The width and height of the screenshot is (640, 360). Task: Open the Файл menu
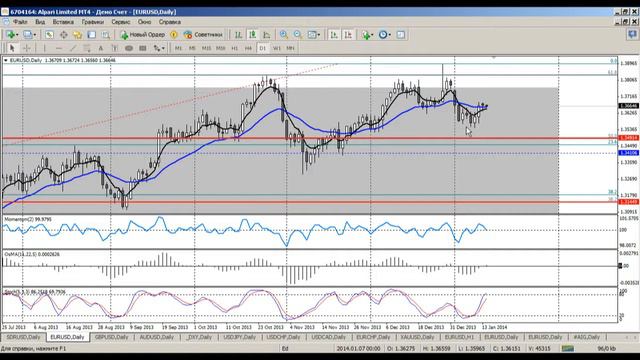pyautogui.click(x=20, y=22)
